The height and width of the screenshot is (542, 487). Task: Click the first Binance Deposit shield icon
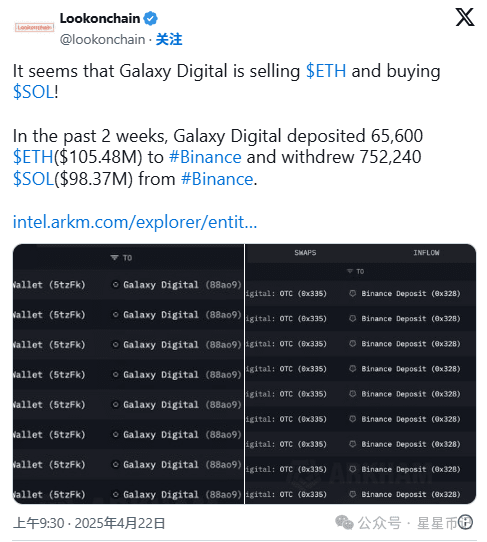click(352, 293)
